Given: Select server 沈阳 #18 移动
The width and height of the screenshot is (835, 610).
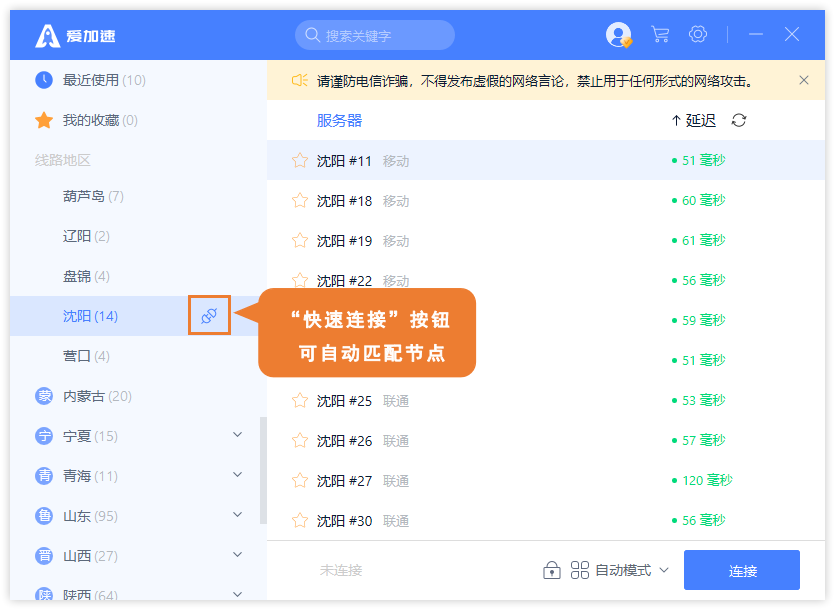Looking at the screenshot, I should point(546,200).
